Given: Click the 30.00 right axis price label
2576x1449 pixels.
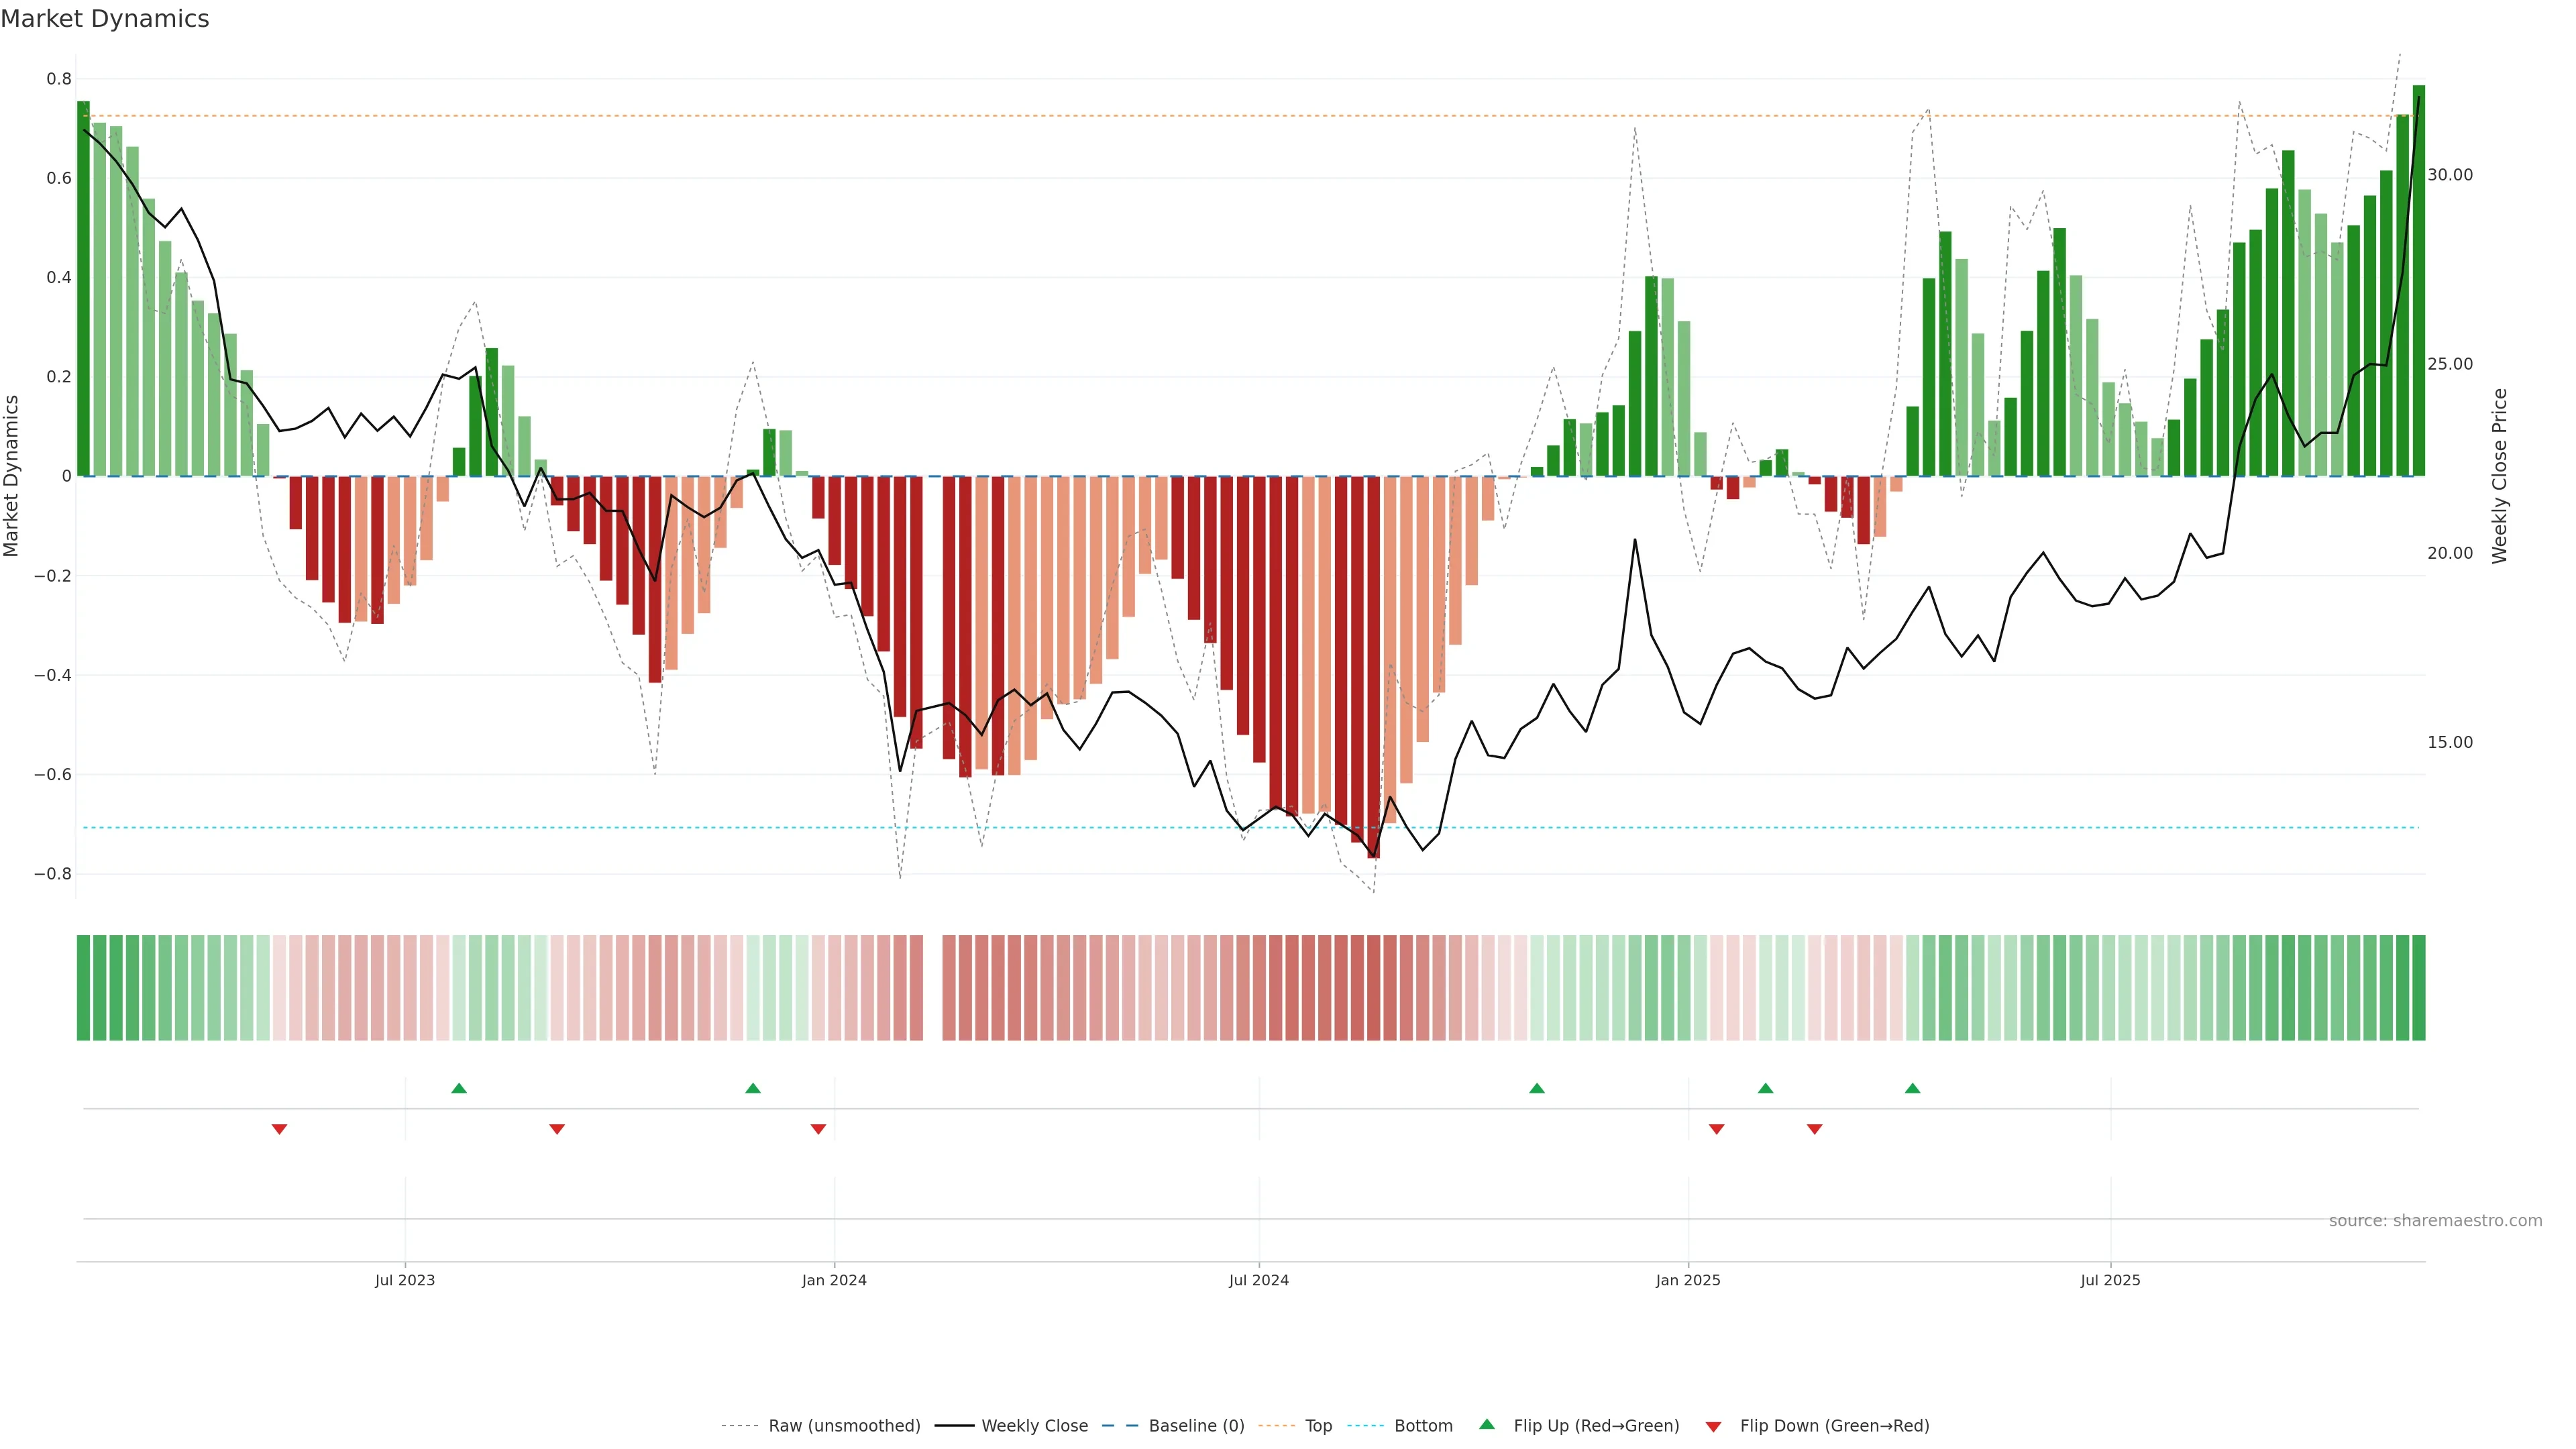Looking at the screenshot, I should 2450,175.
